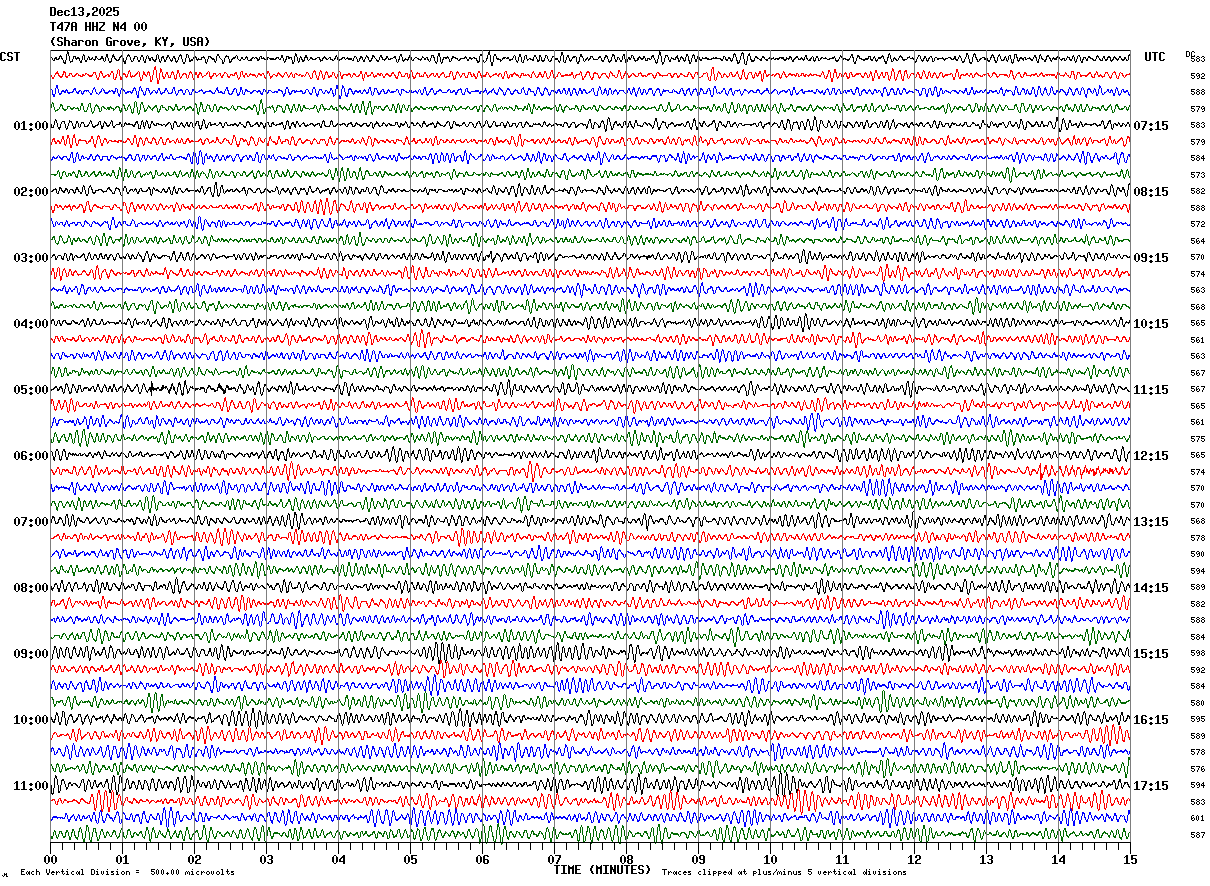Select the 04:00 CST row label
The image size is (1210, 886).
[31, 324]
